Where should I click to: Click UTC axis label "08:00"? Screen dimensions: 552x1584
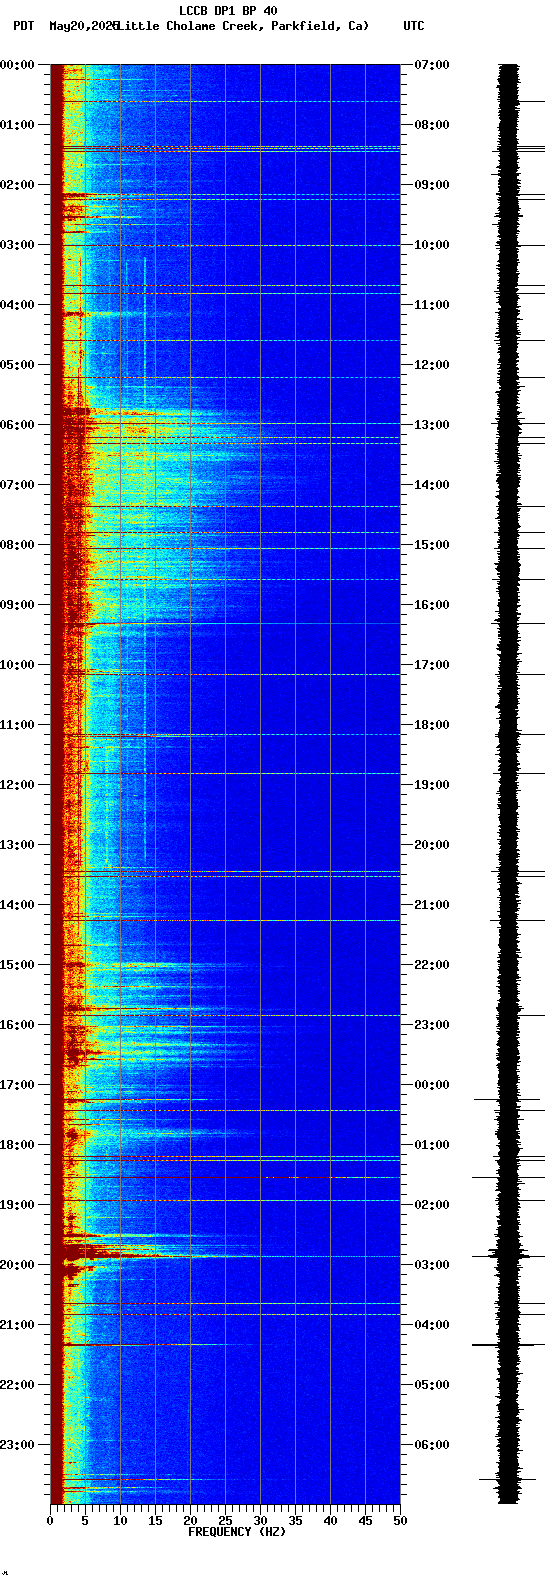pos(432,125)
